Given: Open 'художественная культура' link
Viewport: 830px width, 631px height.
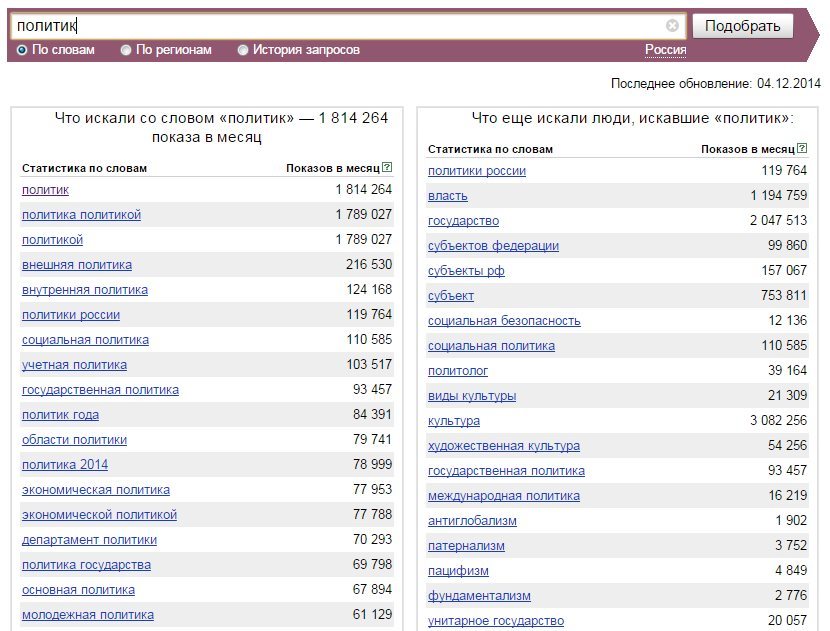Looking at the screenshot, I should tap(504, 445).
